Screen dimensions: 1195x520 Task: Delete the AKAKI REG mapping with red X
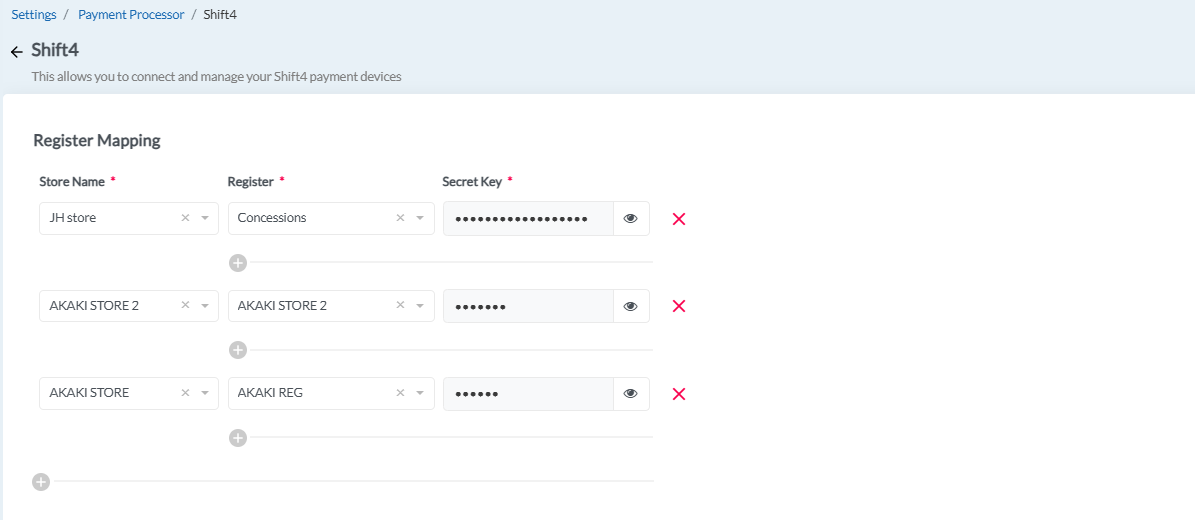pos(679,394)
